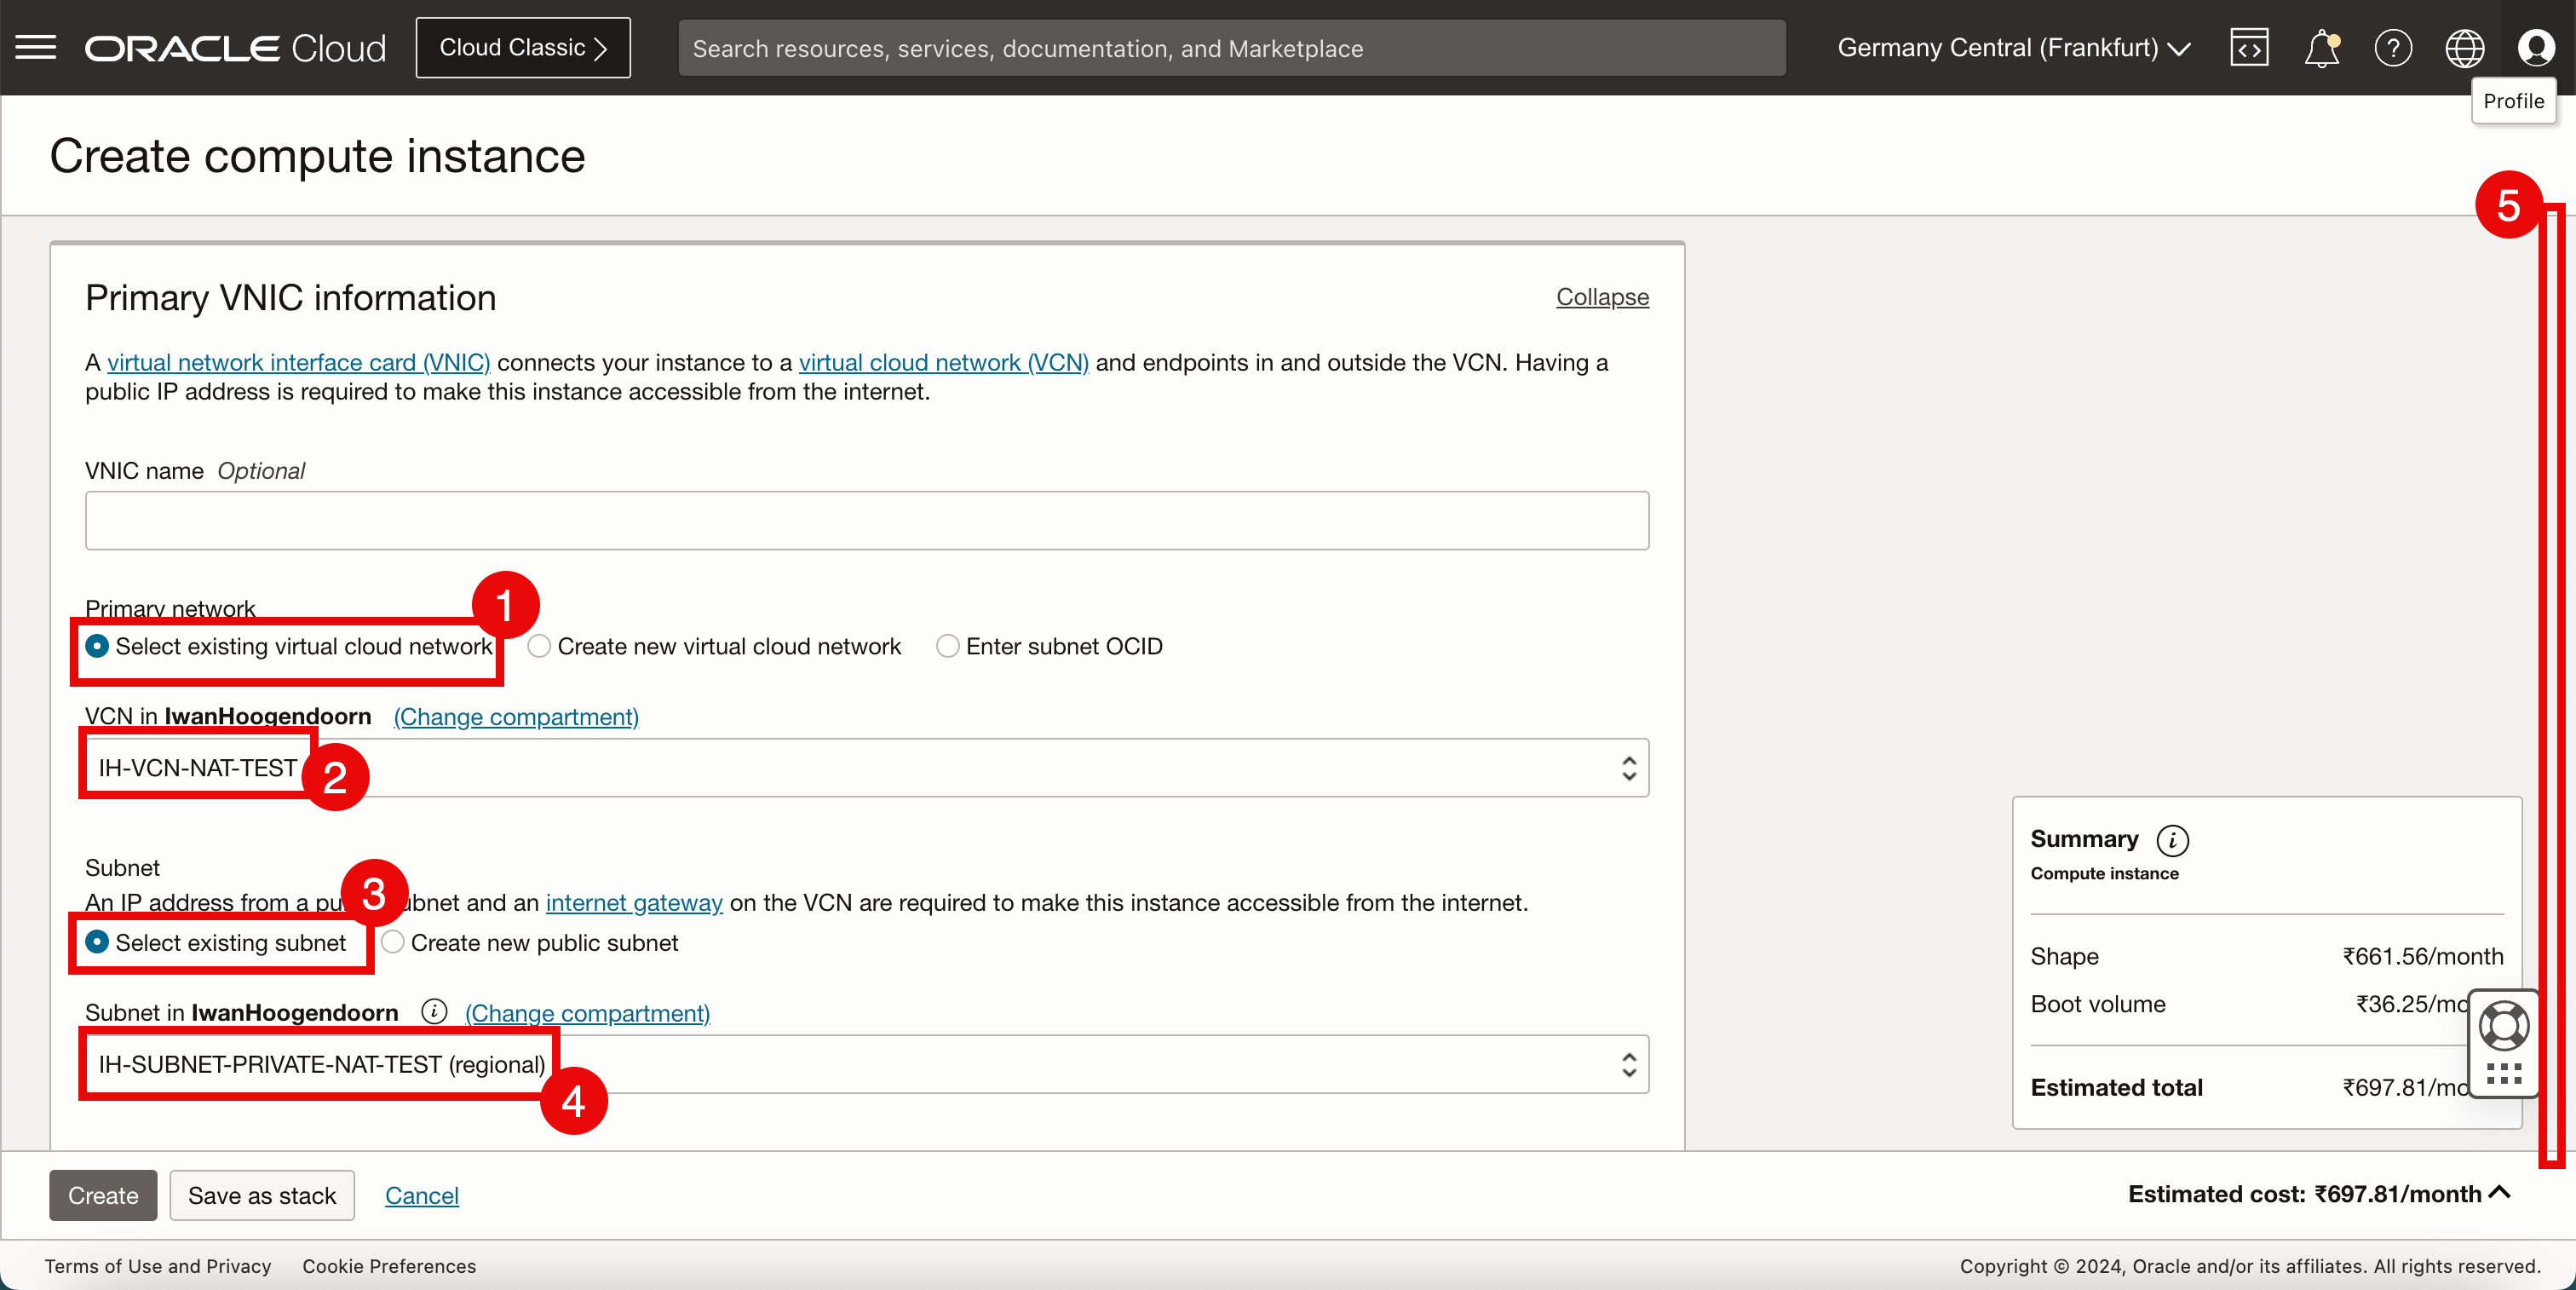Open the Profile avatar menu

pyautogui.click(x=2535, y=48)
